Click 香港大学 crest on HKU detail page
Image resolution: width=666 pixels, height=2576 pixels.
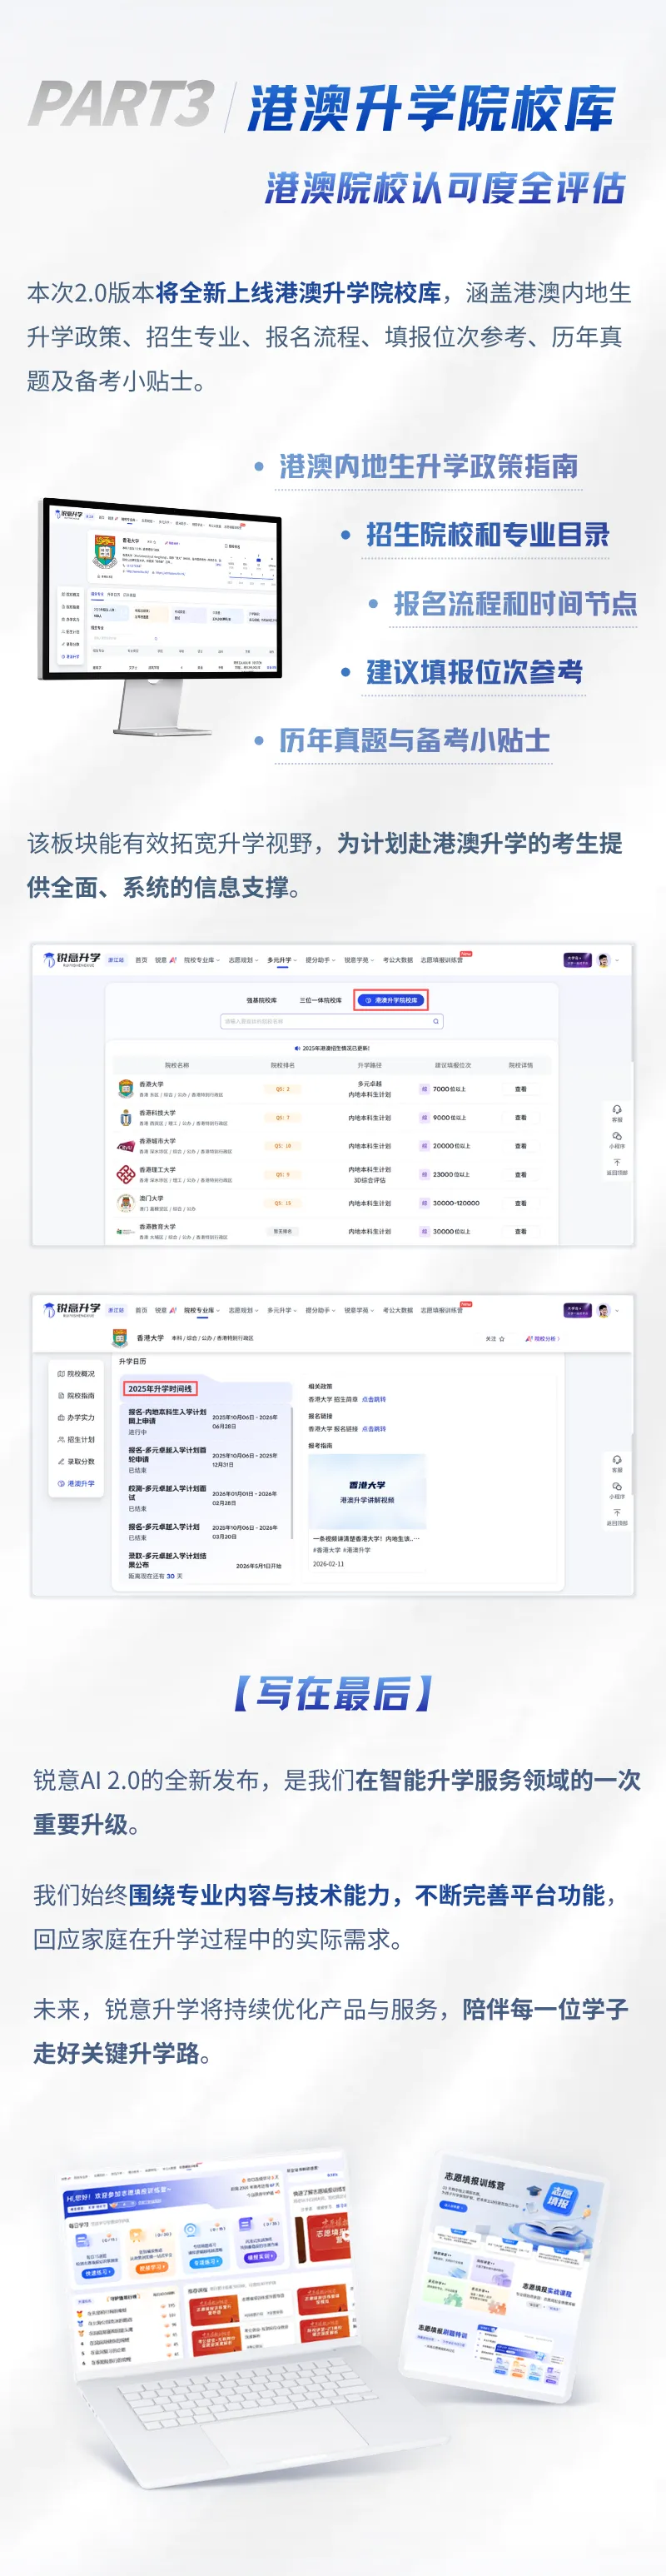(x=120, y=1338)
